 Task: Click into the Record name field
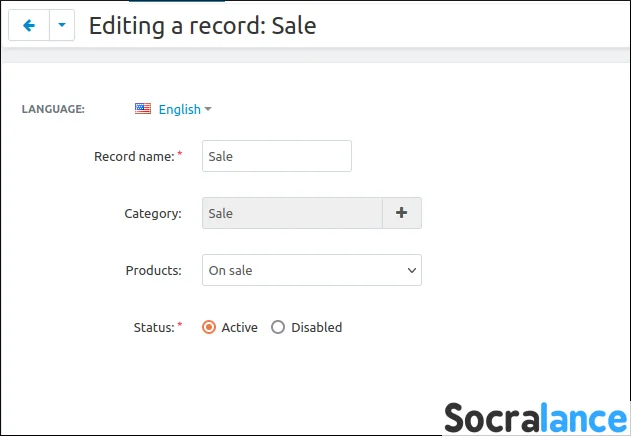[x=277, y=156]
